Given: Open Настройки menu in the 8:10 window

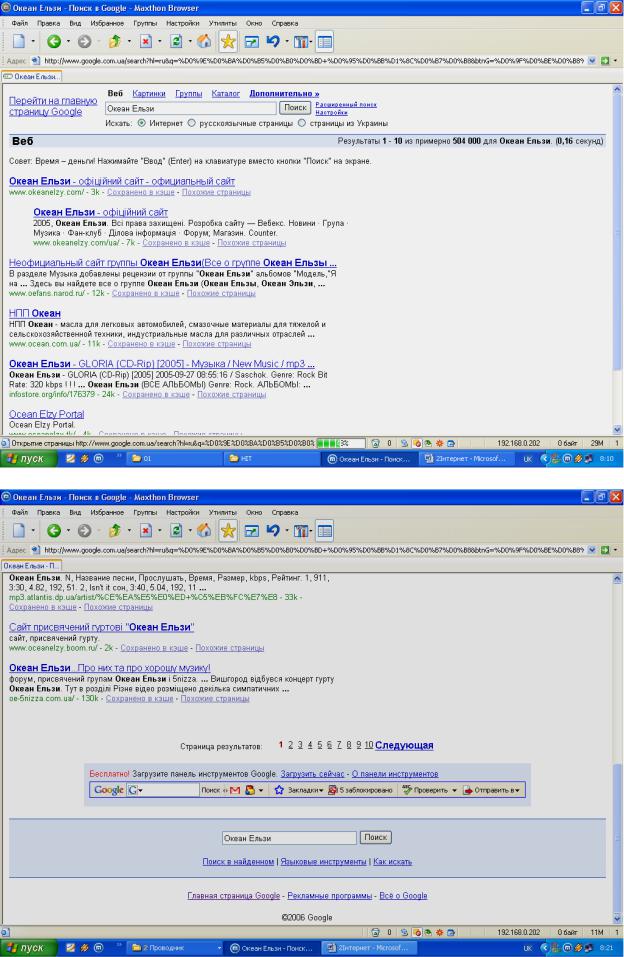Looking at the screenshot, I should pos(183,23).
